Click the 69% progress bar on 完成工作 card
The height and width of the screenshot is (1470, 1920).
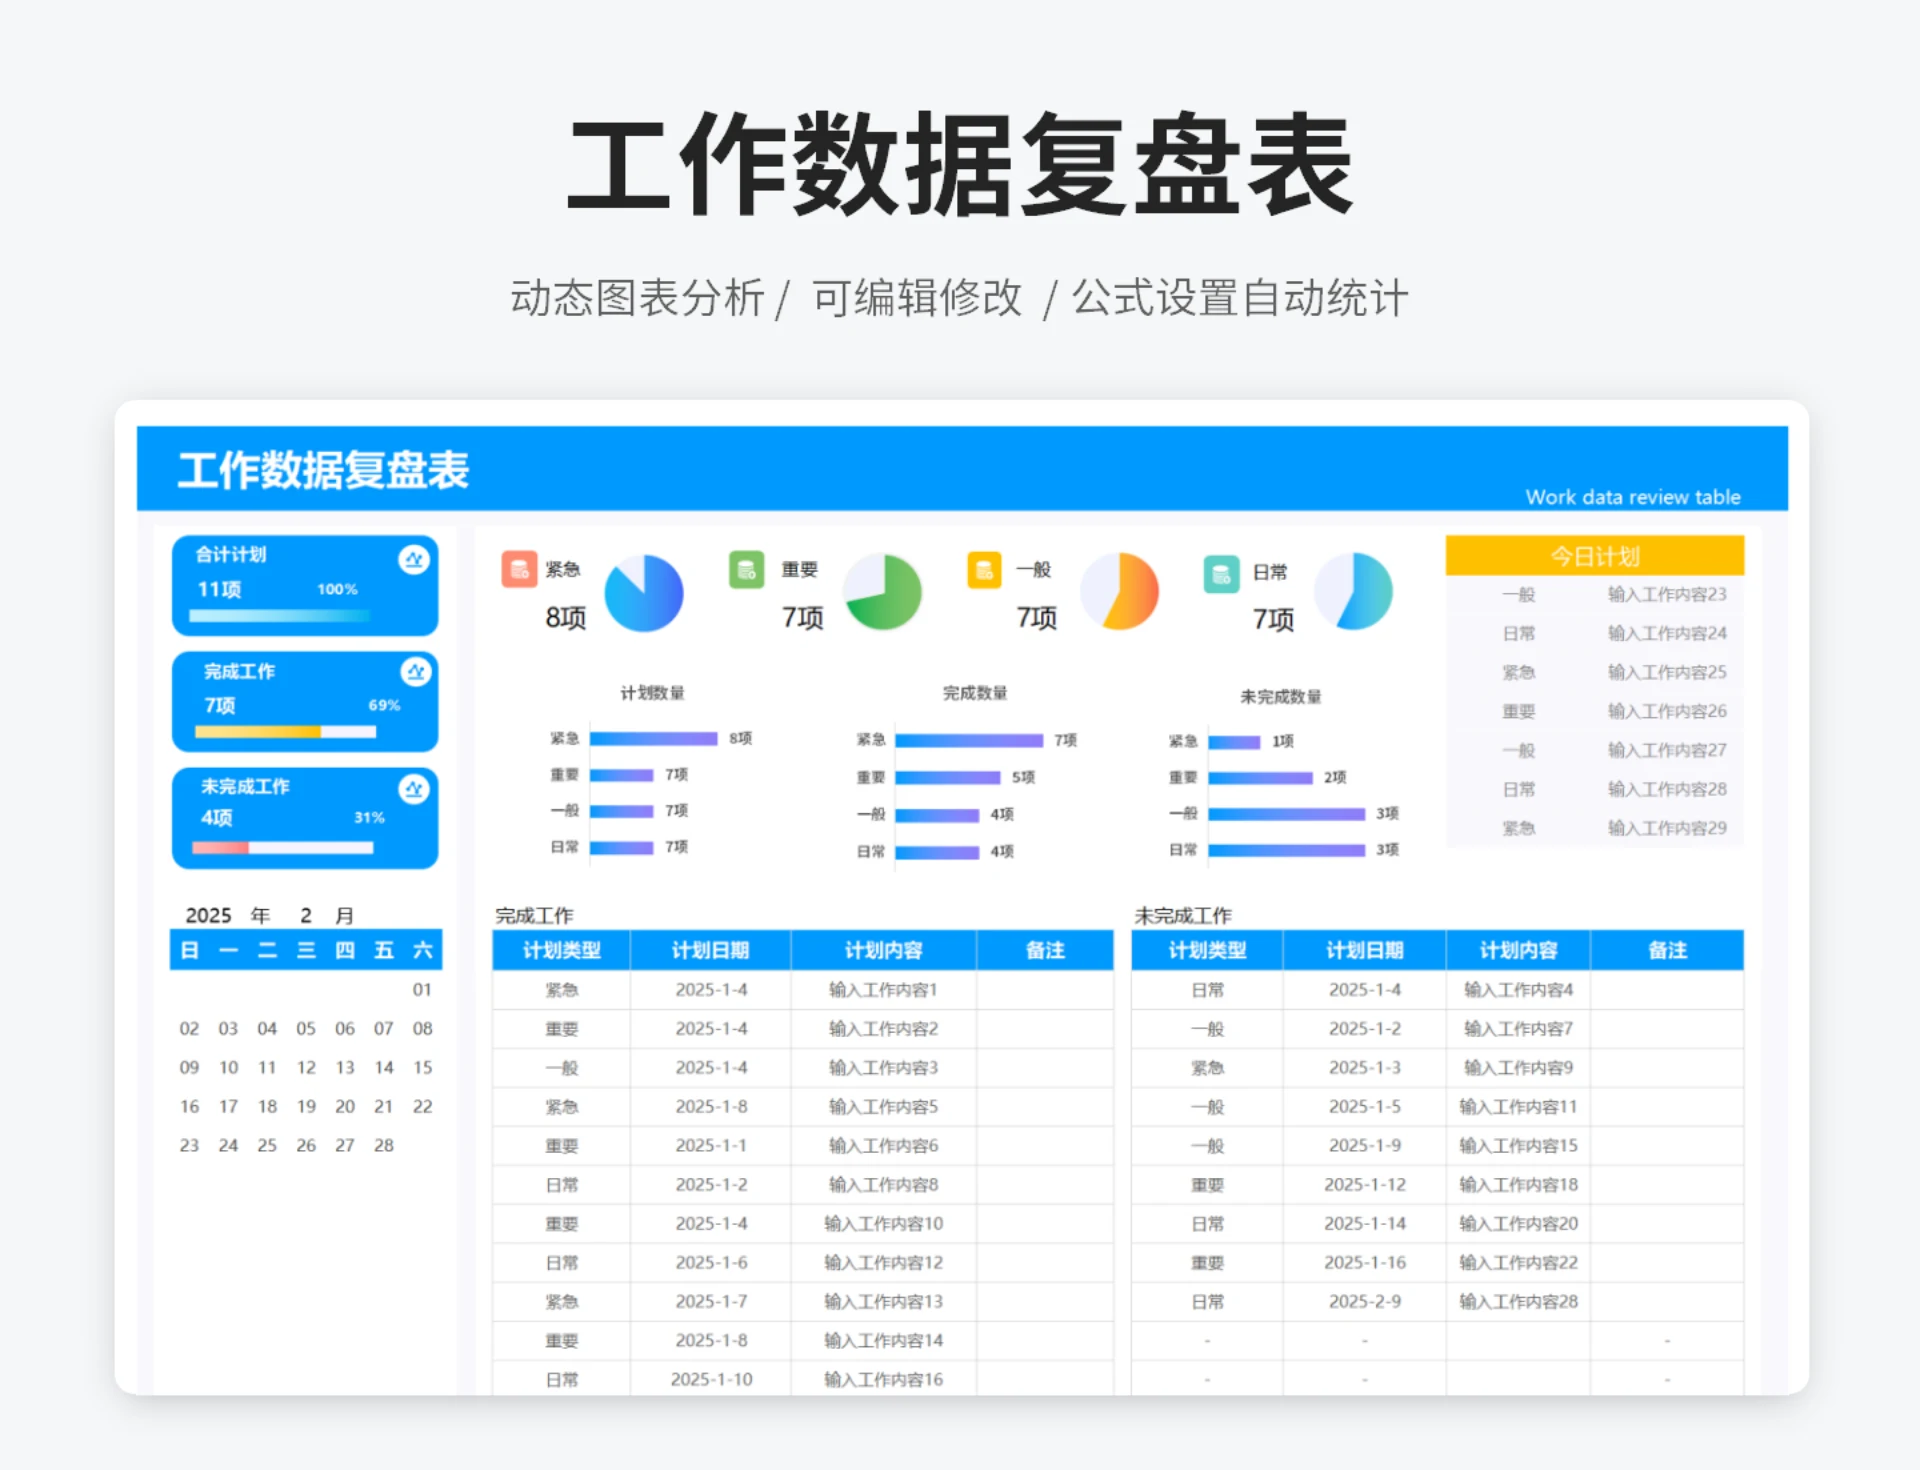click(284, 729)
